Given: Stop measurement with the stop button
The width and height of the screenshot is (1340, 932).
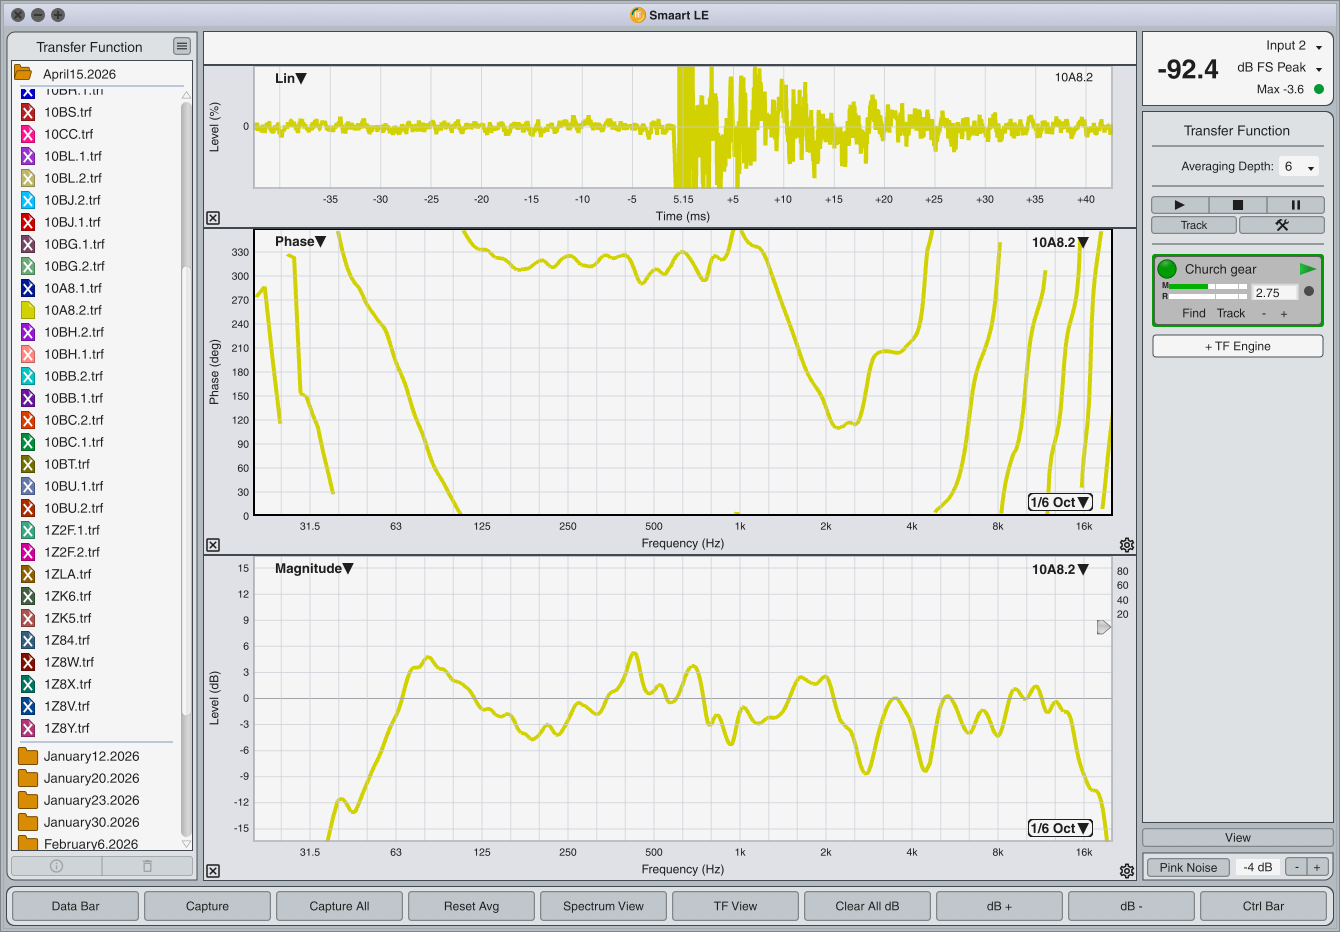Looking at the screenshot, I should click(1238, 204).
